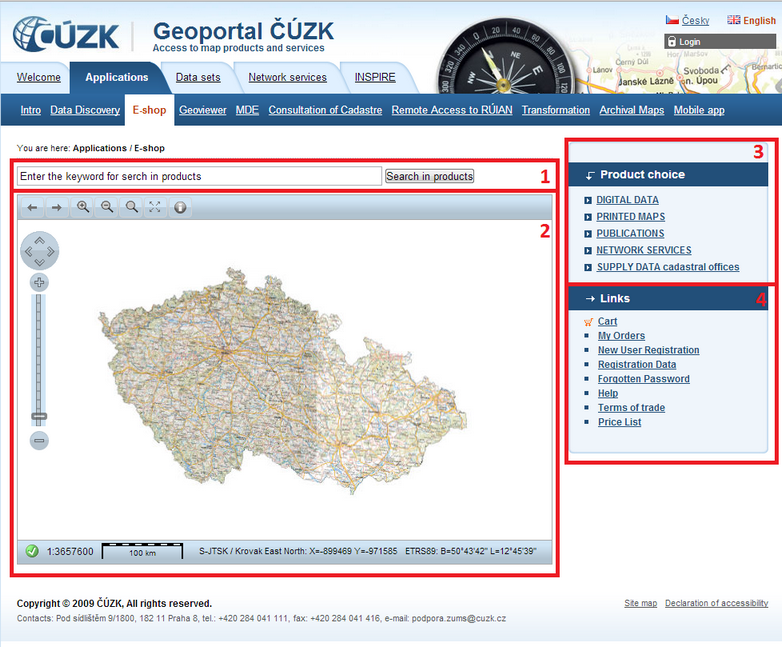Select the zoom in magnifier tool
The height and width of the screenshot is (647, 782).
83,208
